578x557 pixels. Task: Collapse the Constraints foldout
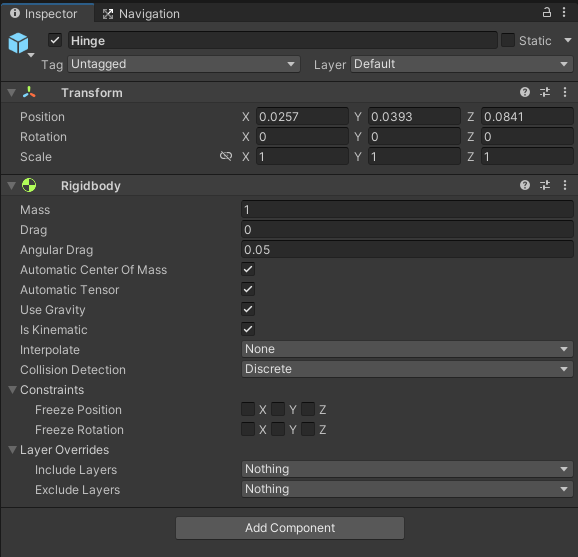coord(13,390)
